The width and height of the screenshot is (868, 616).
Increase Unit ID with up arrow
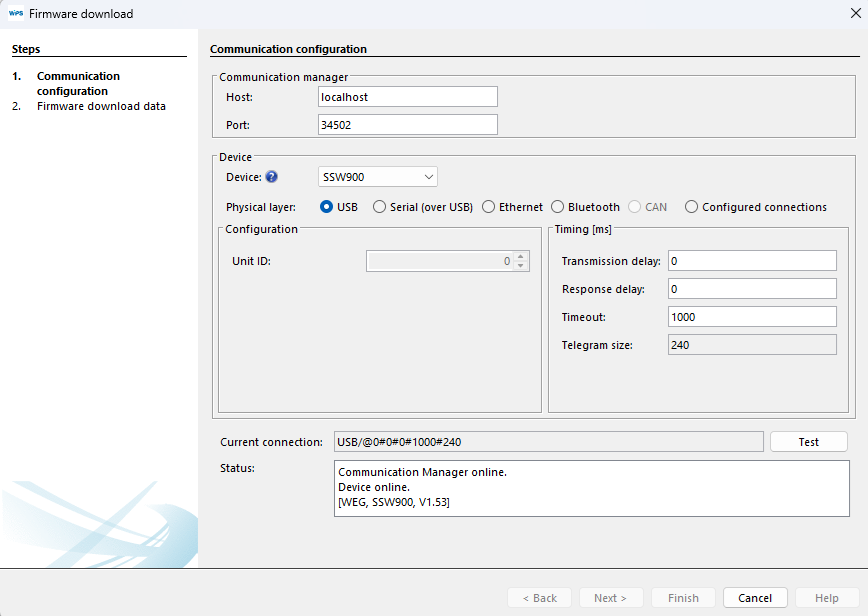[521, 257]
